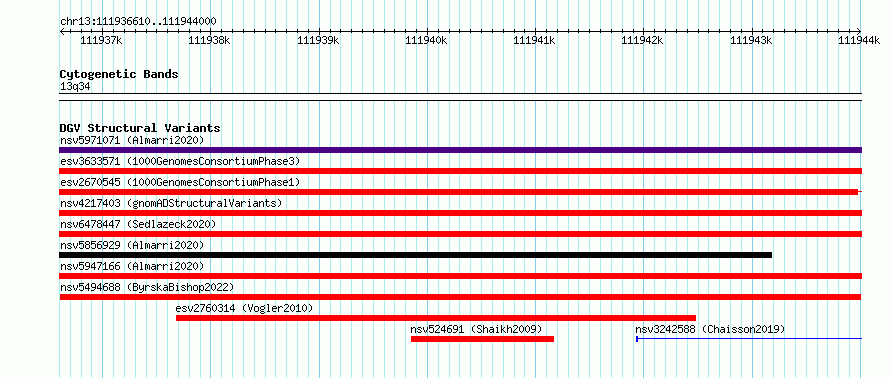Open nsv6478447 (Sedlazeck2020) label
Viewport: 890px width, 378px height.
(x=138, y=224)
